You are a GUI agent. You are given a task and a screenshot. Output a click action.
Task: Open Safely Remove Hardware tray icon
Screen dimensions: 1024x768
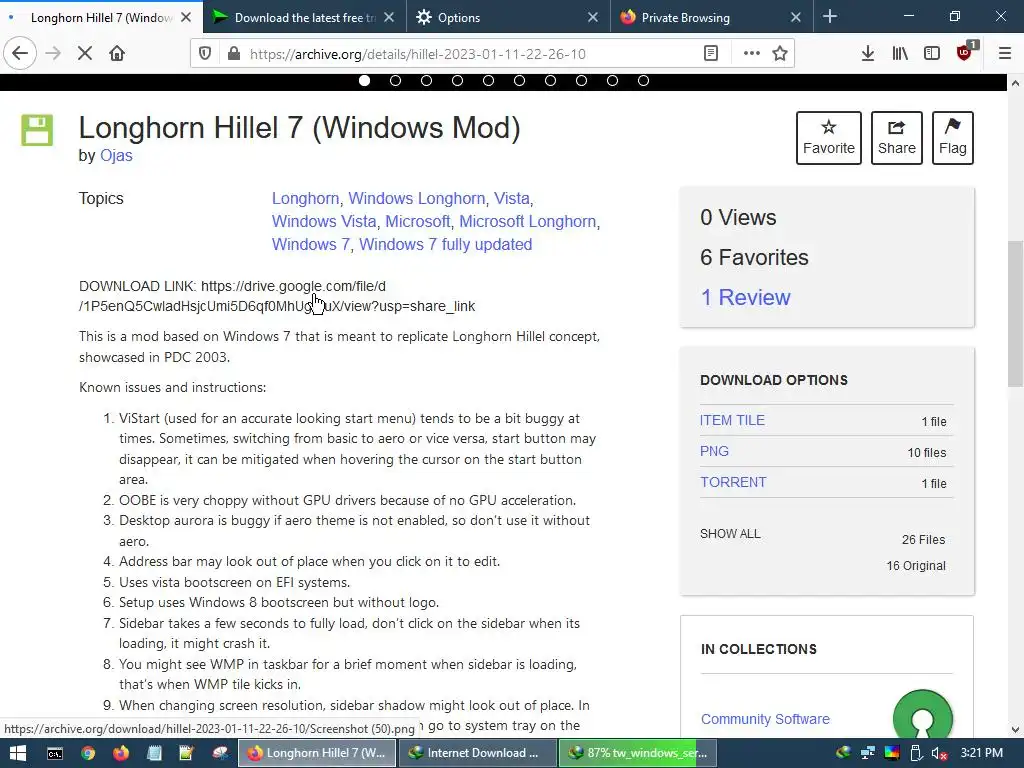(916, 754)
